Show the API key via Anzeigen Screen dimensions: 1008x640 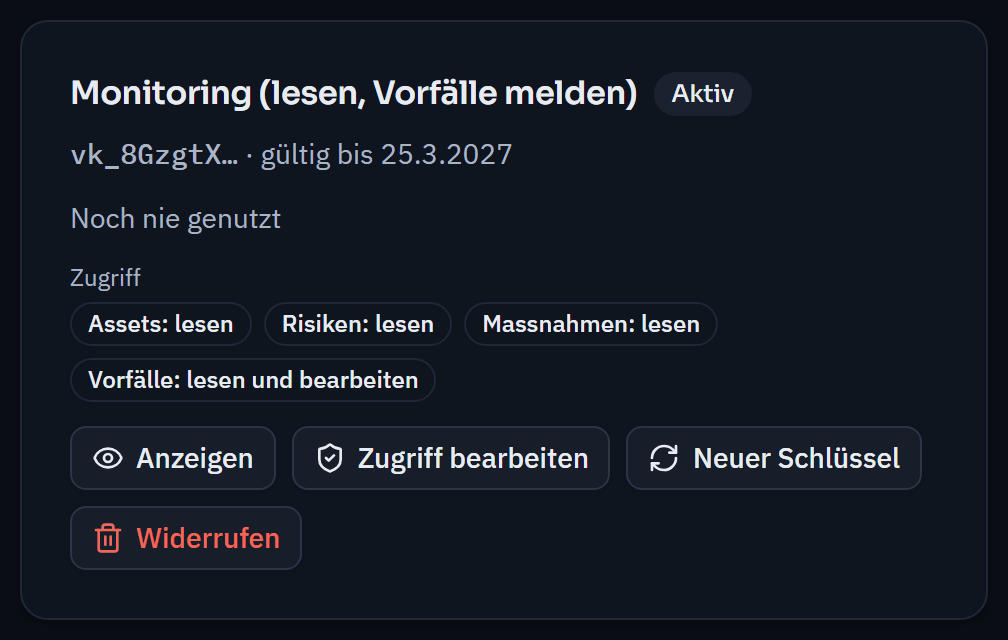(x=173, y=458)
